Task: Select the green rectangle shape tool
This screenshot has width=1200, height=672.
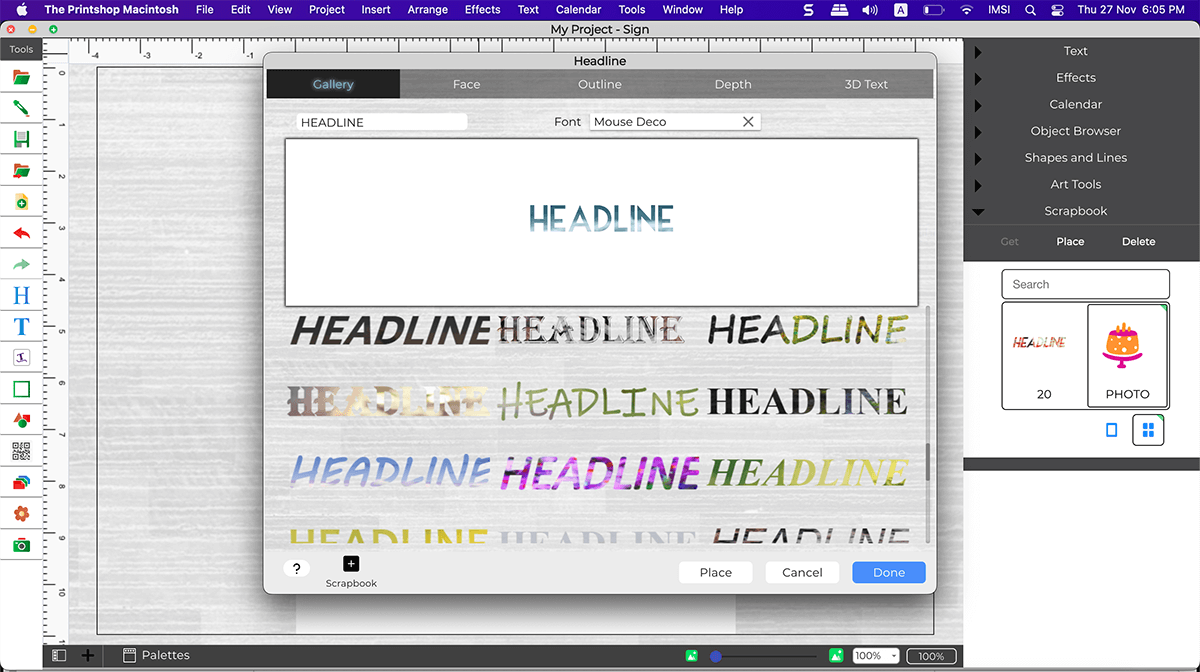Action: (x=21, y=389)
